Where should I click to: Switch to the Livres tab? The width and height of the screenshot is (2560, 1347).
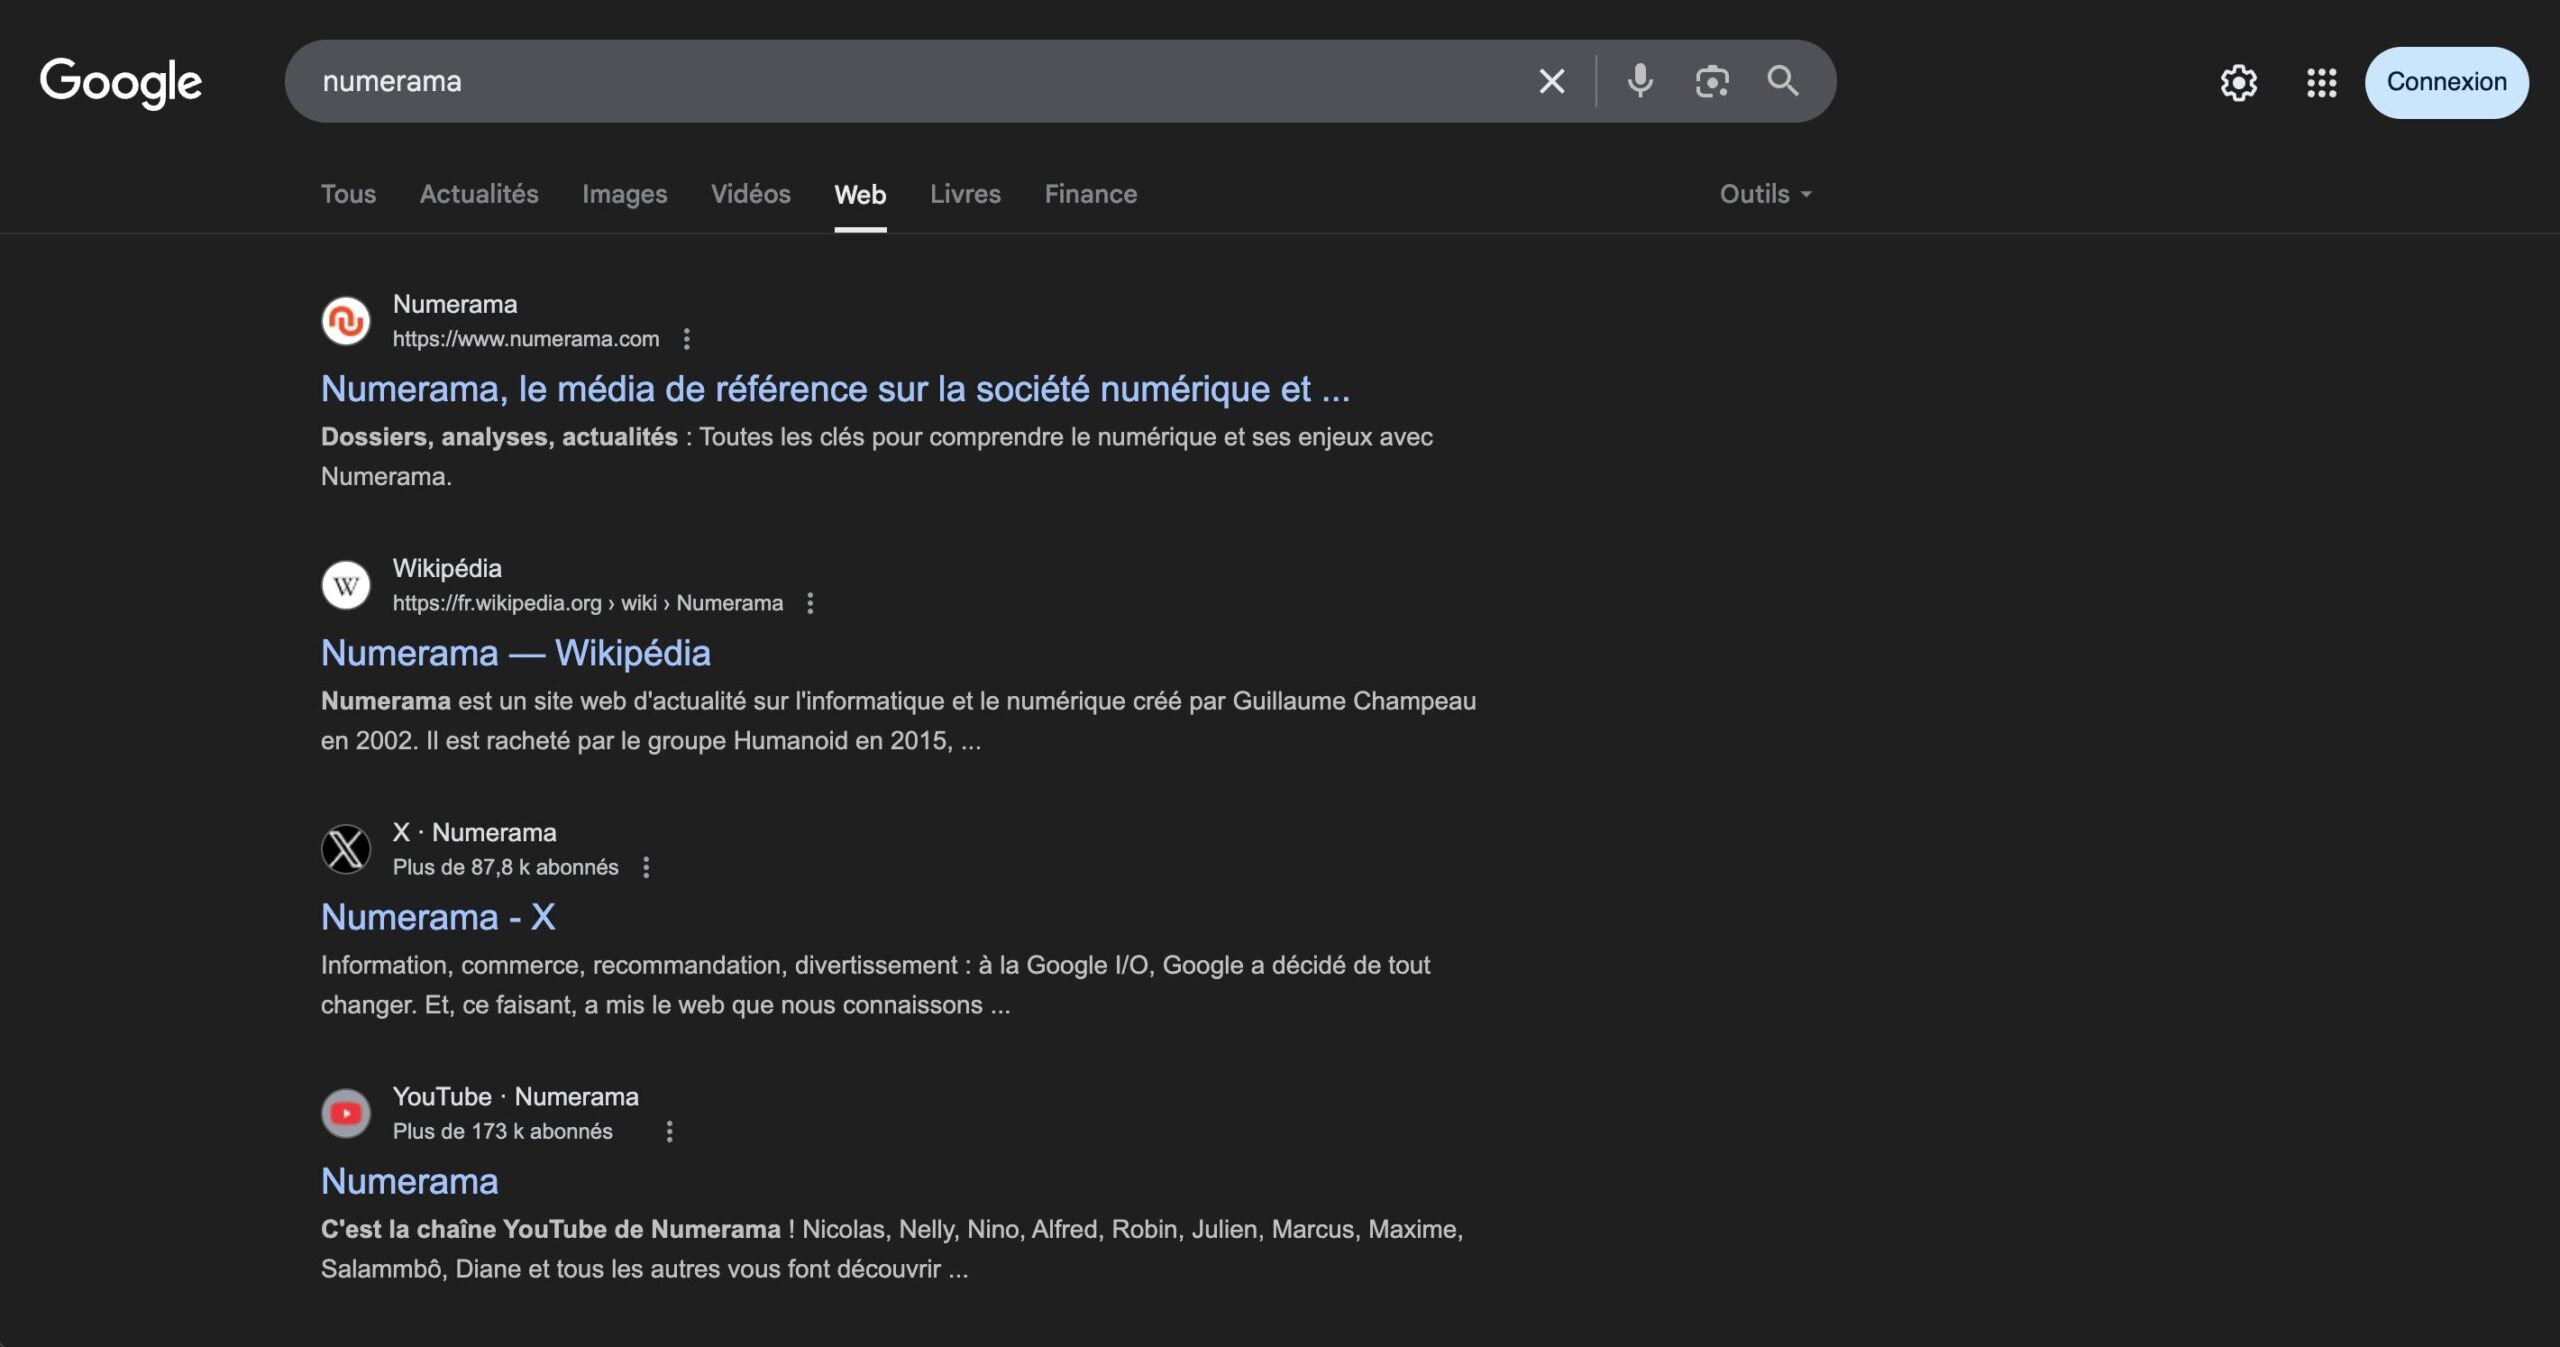click(965, 194)
